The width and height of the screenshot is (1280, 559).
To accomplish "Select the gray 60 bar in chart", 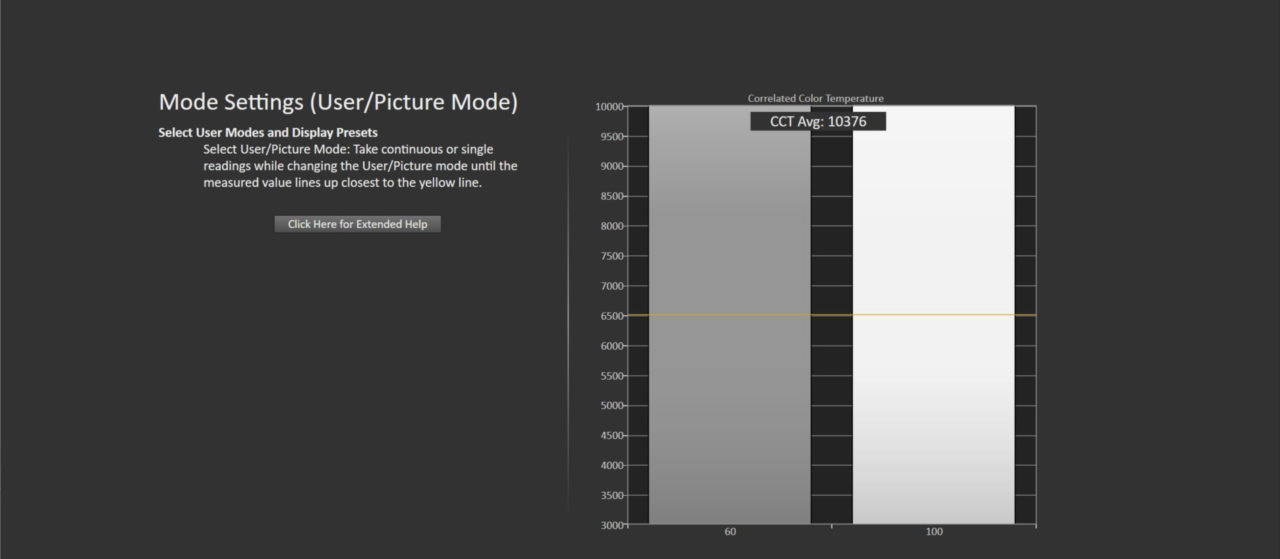I will point(730,315).
